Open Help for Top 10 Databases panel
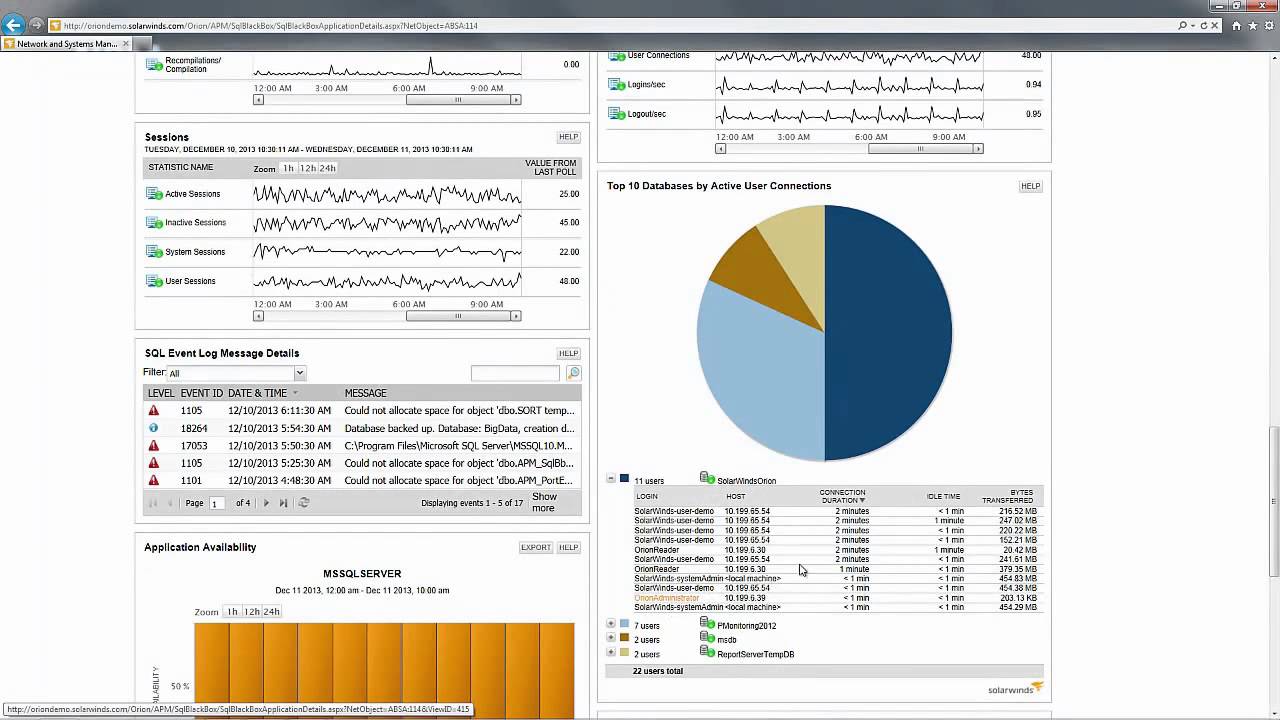Viewport: 1280px width, 720px height. pyautogui.click(x=1030, y=186)
